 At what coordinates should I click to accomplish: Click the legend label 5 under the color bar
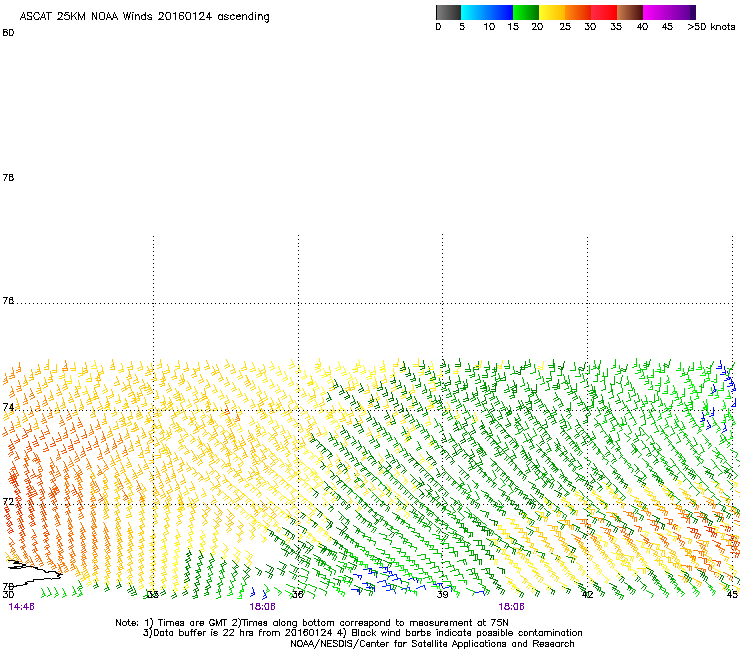462,27
